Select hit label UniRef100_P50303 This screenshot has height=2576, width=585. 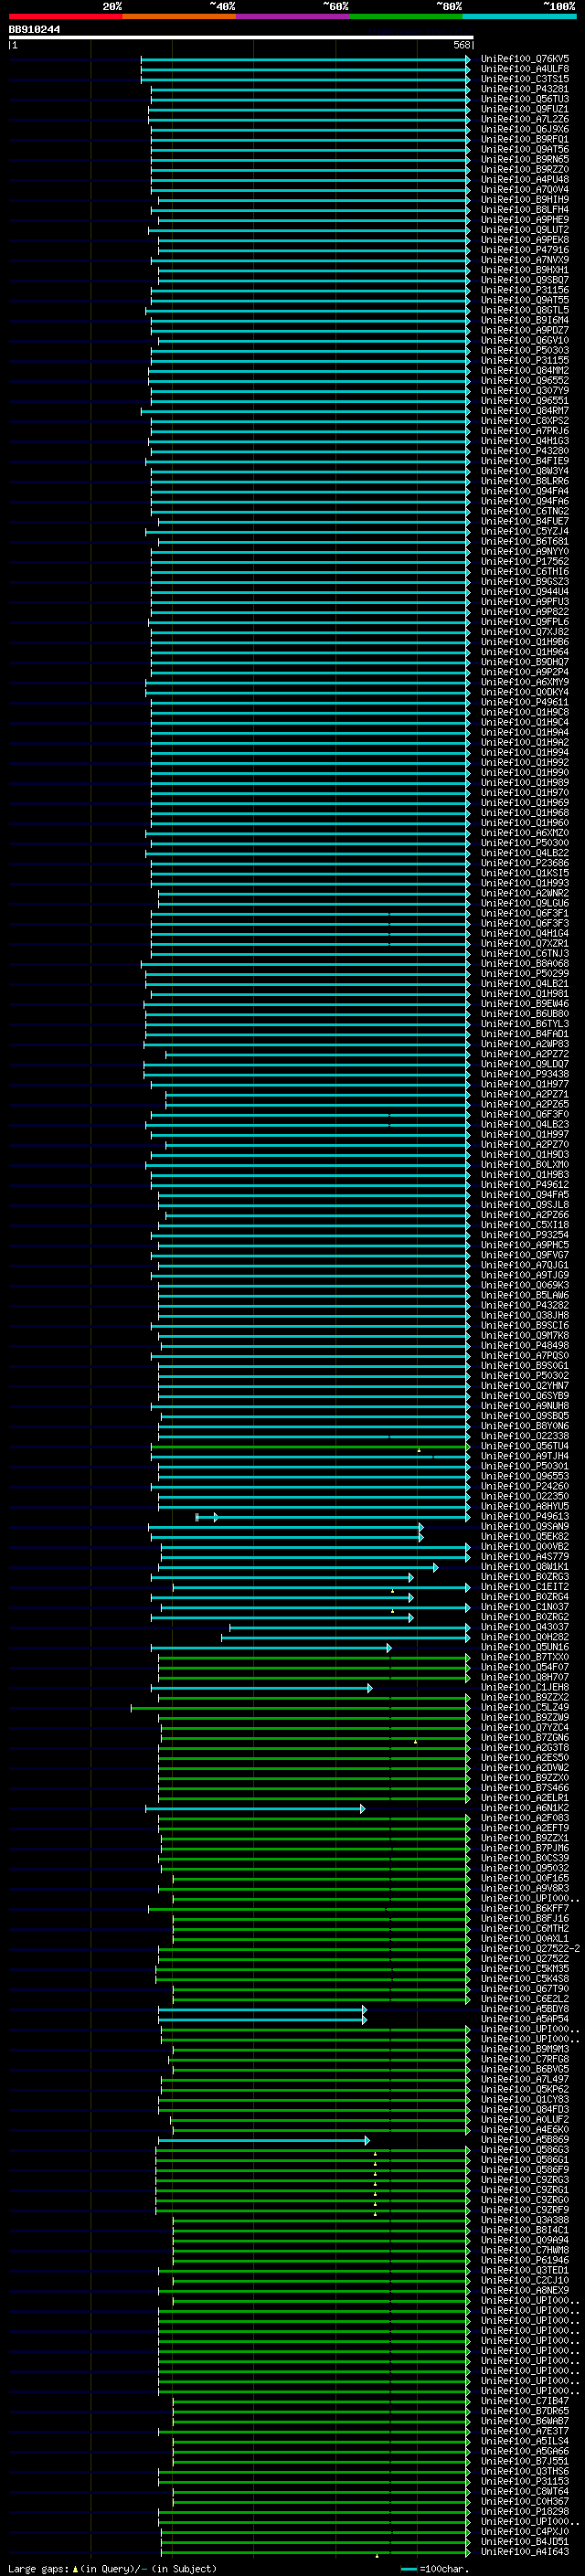(x=525, y=350)
